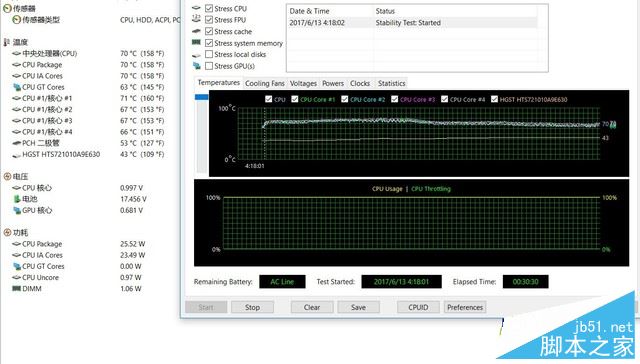Click the 传感器 sensor section icon
The width and height of the screenshot is (640, 364).
point(7,9)
